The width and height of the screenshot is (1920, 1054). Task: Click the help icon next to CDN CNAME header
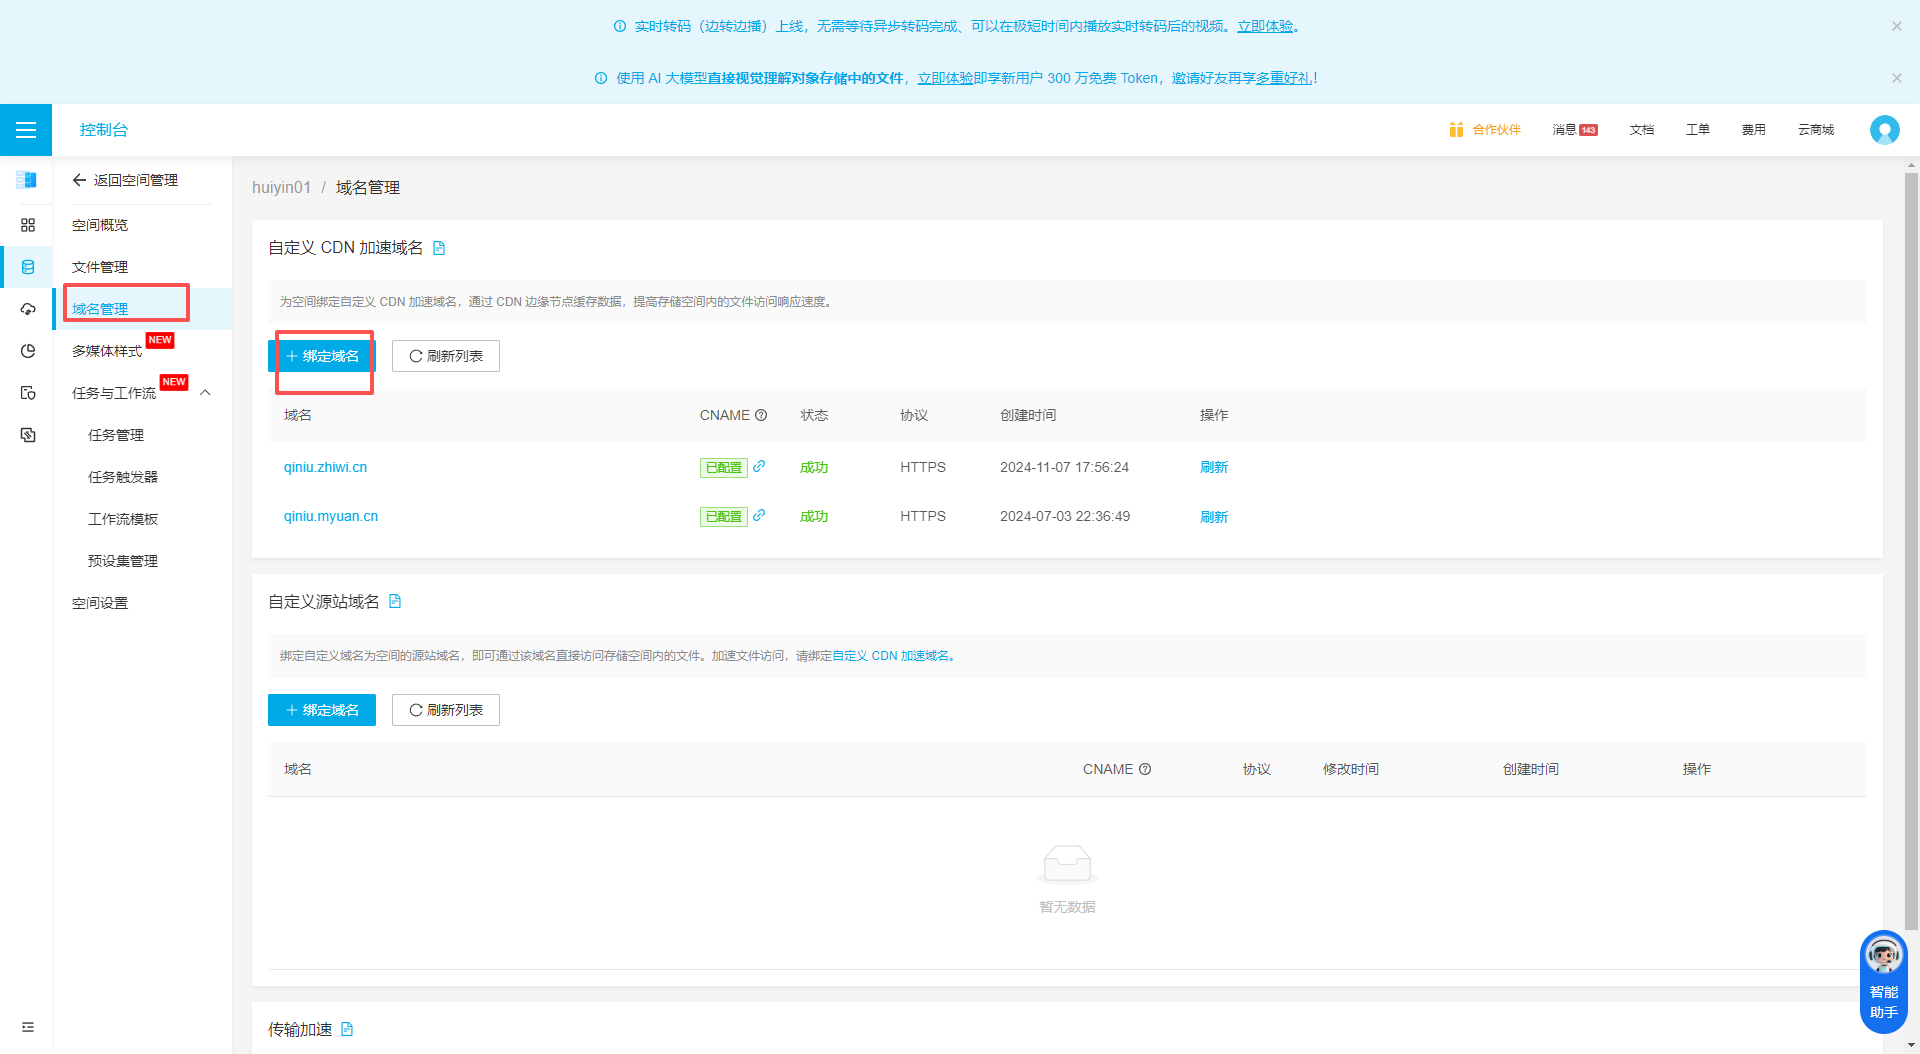[x=761, y=415]
